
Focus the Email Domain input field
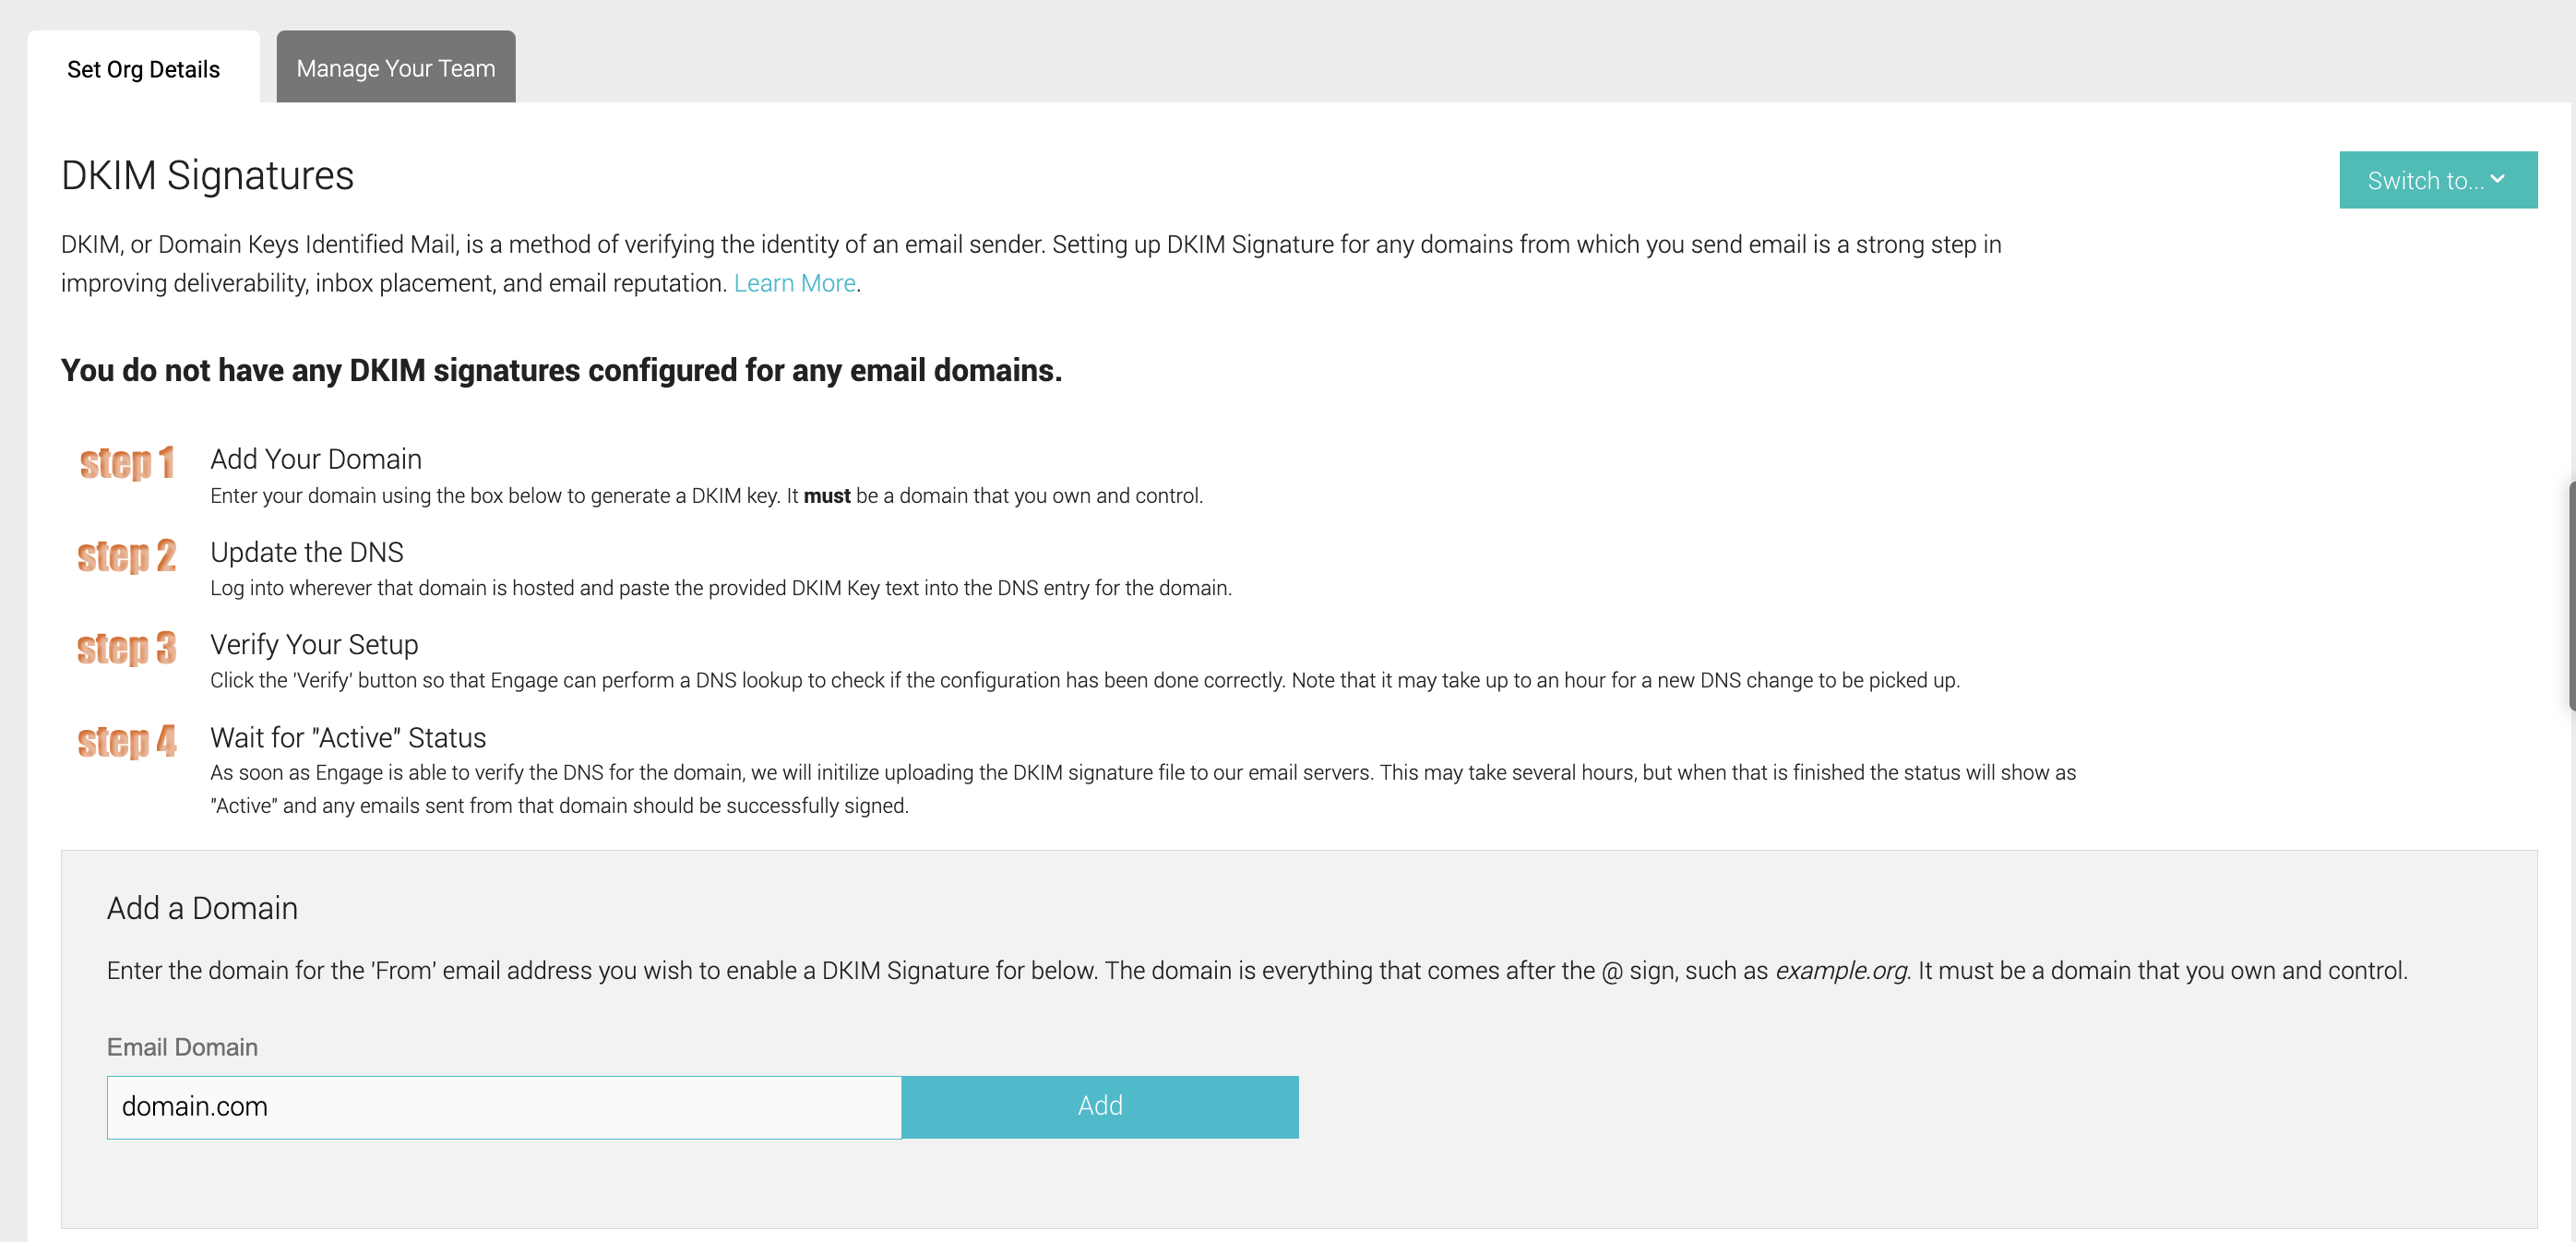click(504, 1106)
